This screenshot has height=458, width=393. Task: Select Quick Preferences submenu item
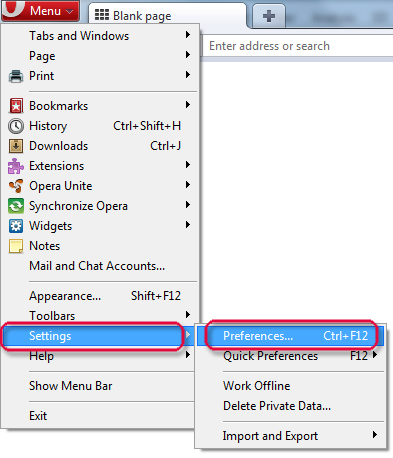point(290,356)
